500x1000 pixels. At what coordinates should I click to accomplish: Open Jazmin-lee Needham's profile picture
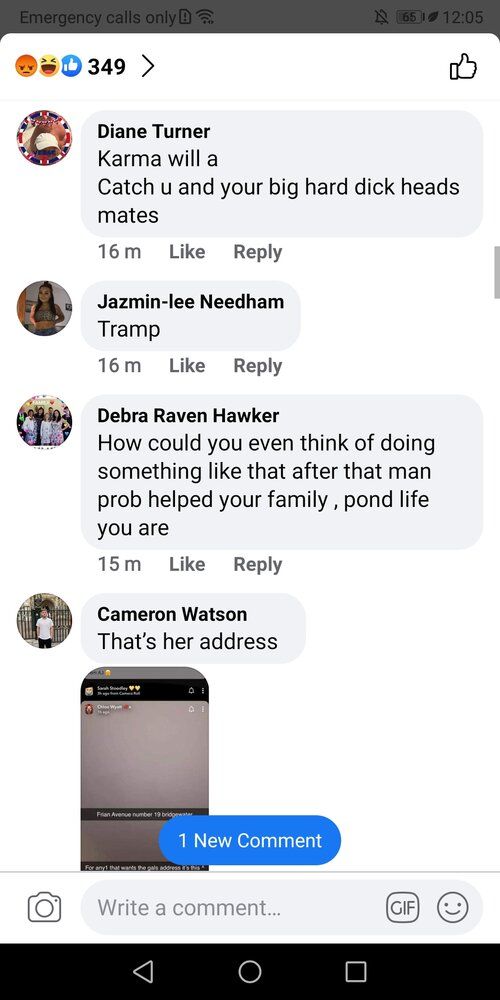(44, 308)
